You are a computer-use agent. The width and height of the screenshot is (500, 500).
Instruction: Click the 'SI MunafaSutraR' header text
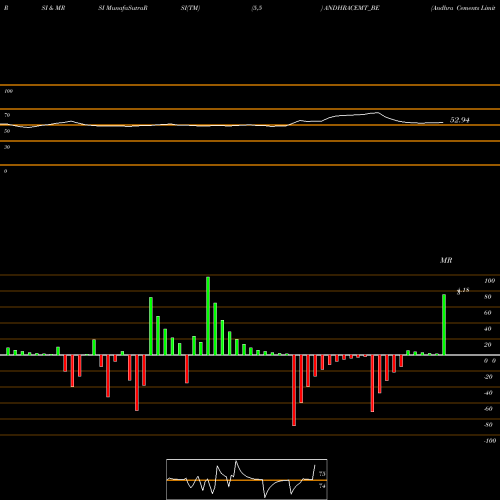[123, 8]
